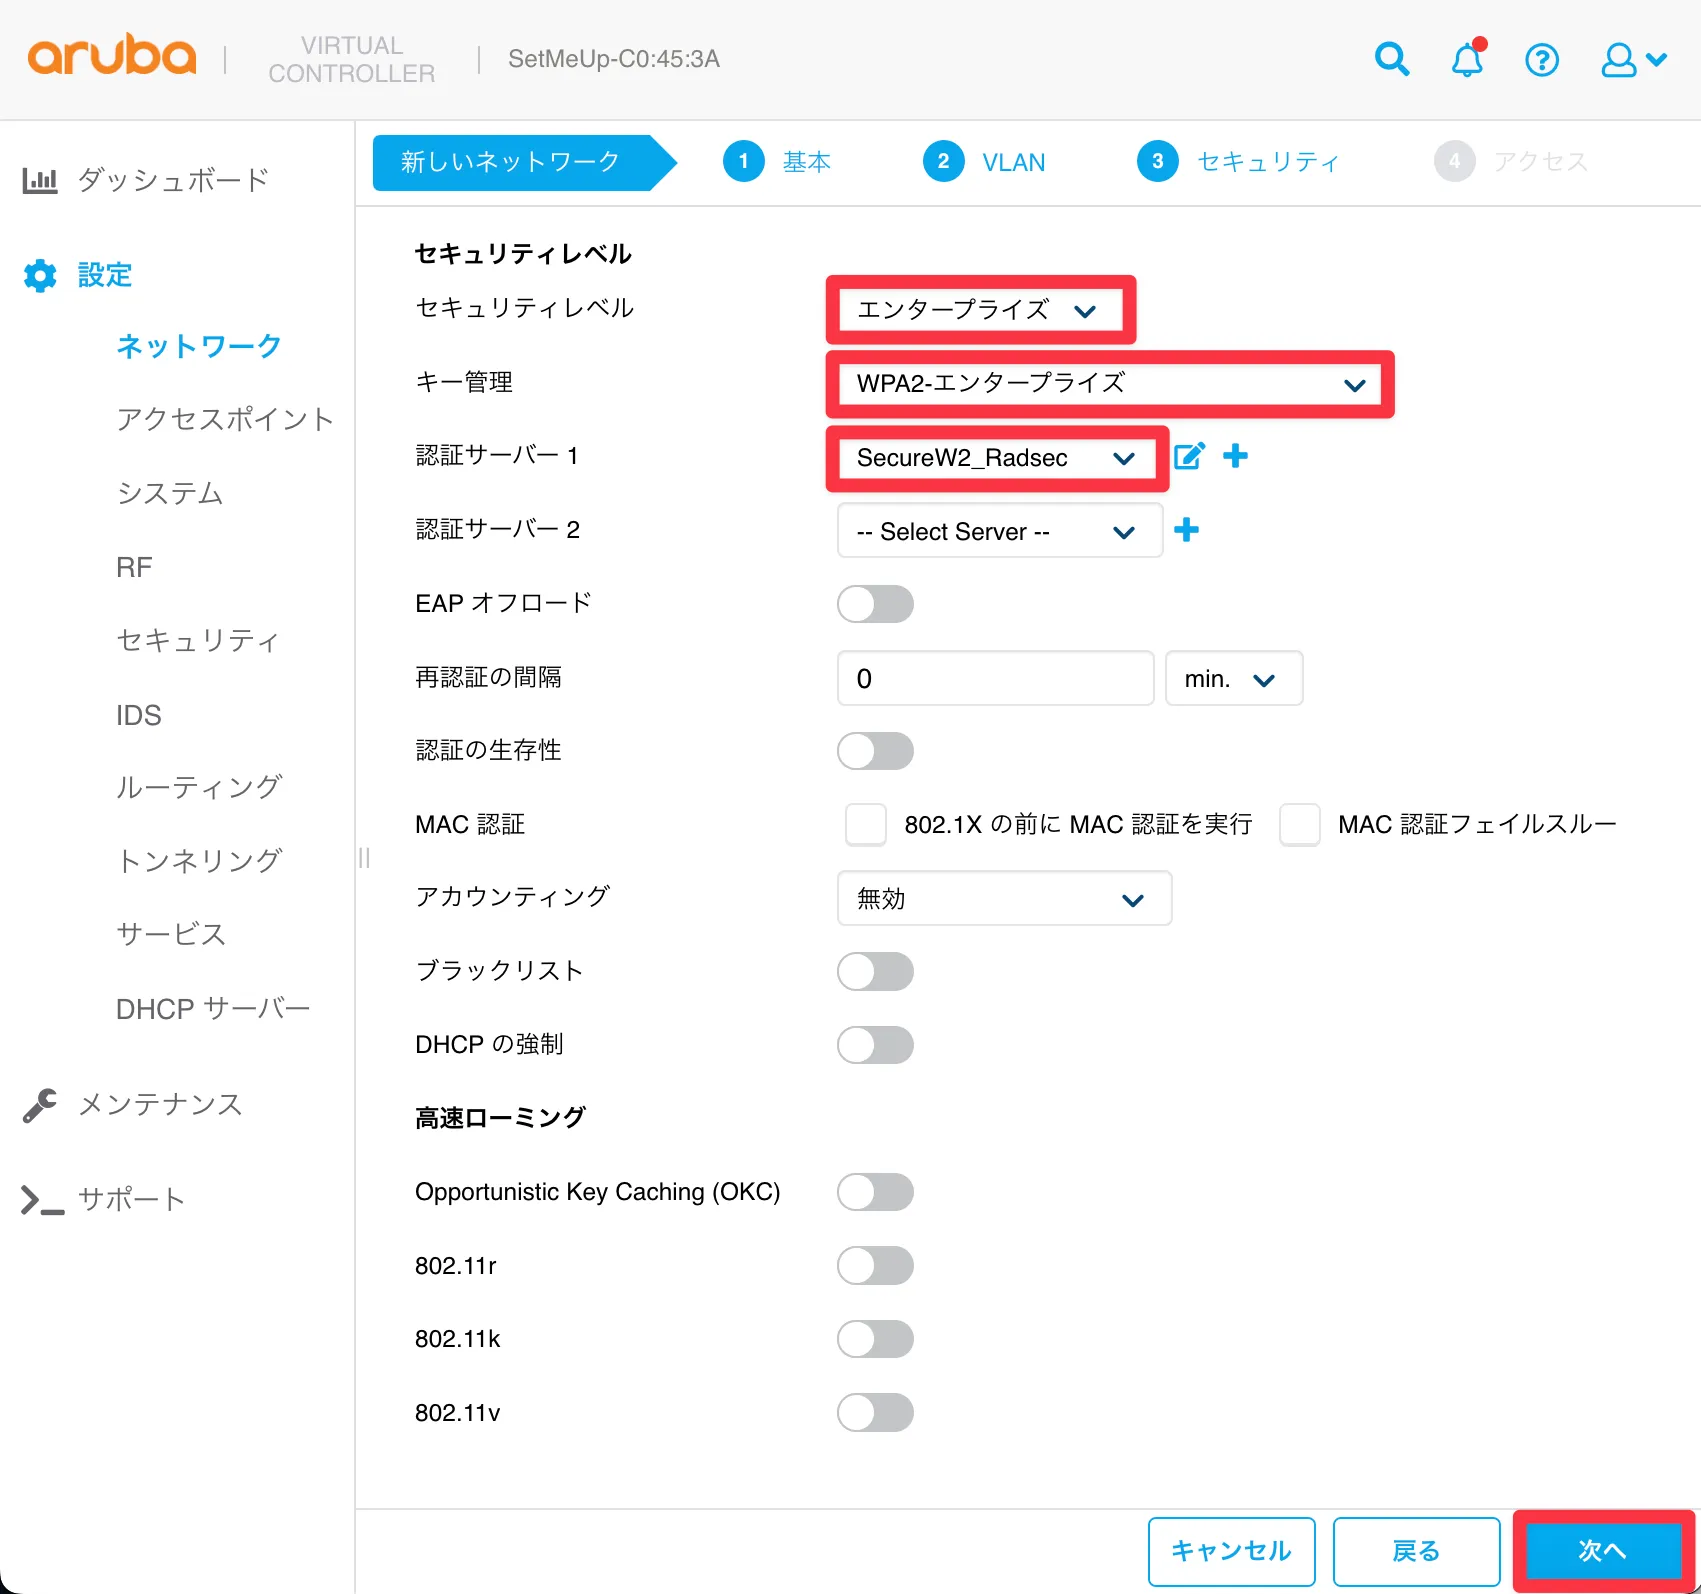
Task: Turn on the ブラックリスト toggle
Action: click(875, 971)
